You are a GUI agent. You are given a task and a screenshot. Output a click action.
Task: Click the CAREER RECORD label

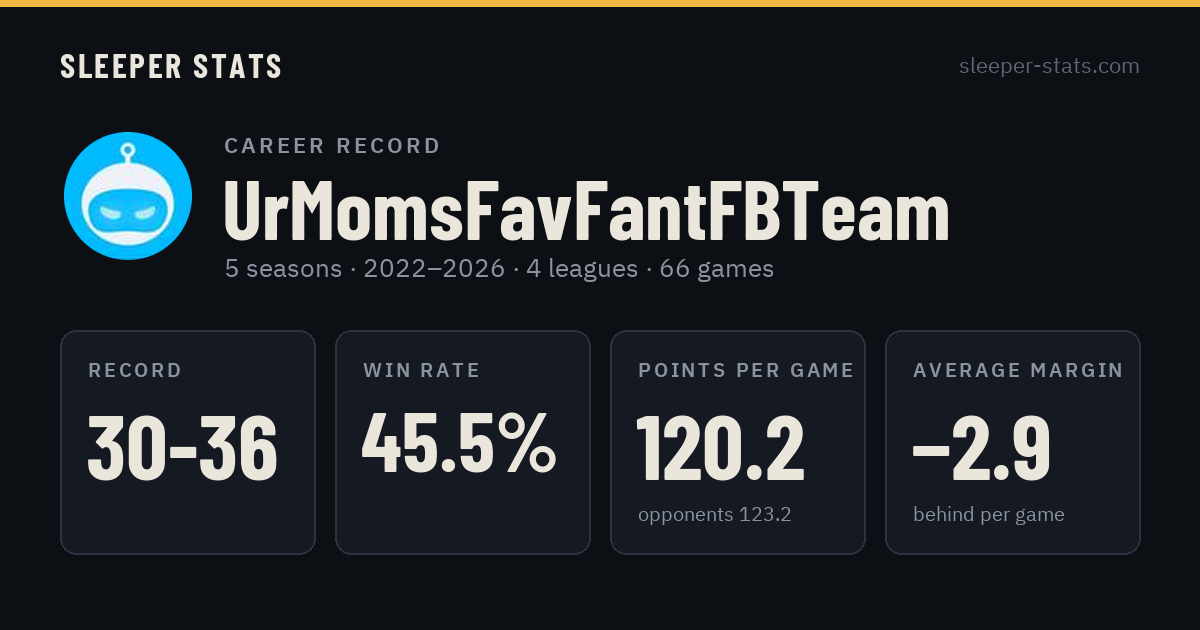pyautogui.click(x=333, y=146)
